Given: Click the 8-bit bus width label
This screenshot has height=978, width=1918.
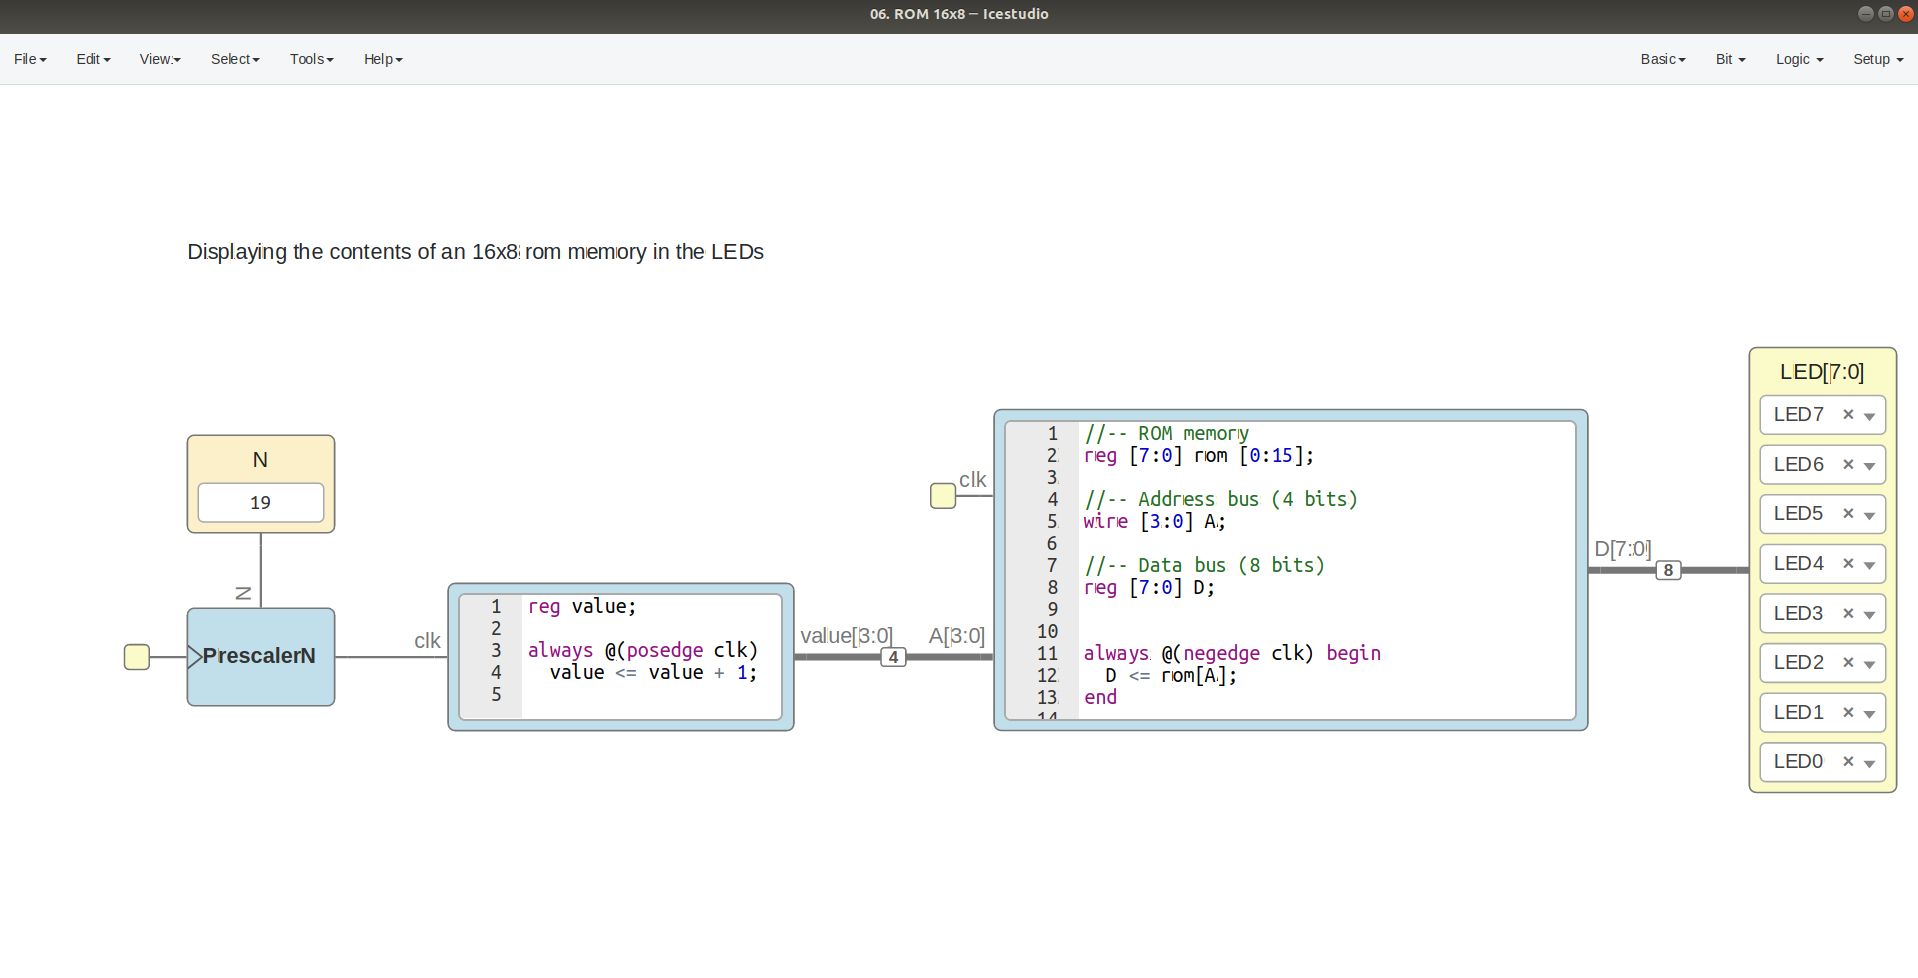Looking at the screenshot, I should click(1667, 570).
